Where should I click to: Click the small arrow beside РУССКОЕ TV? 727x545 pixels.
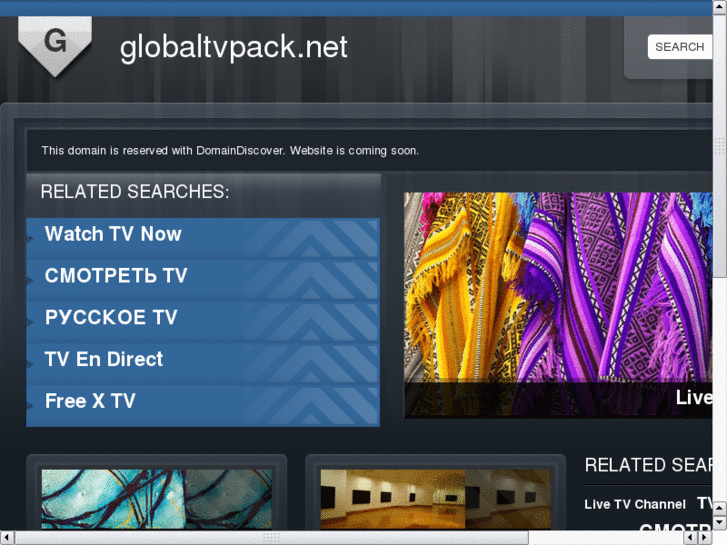coord(31,322)
